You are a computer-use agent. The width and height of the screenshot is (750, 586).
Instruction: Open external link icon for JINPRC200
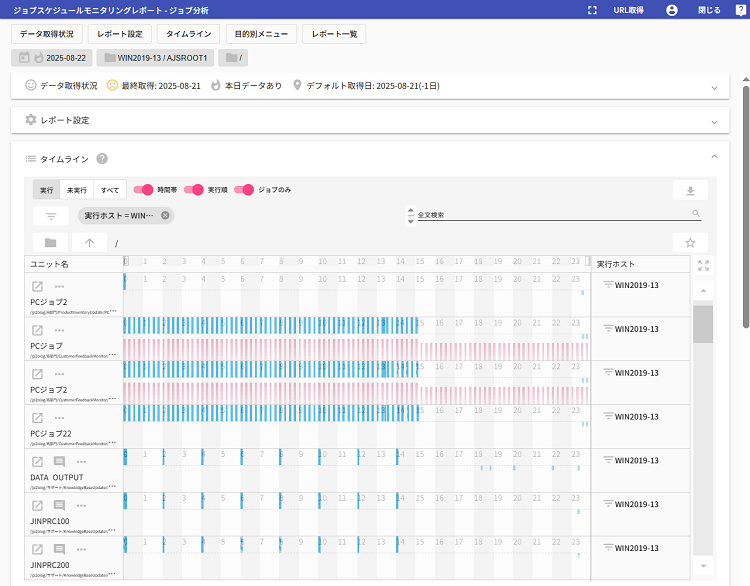37,550
